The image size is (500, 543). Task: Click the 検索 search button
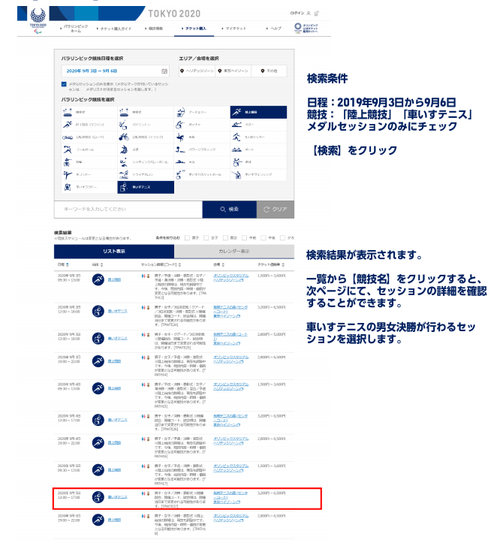click(x=229, y=210)
